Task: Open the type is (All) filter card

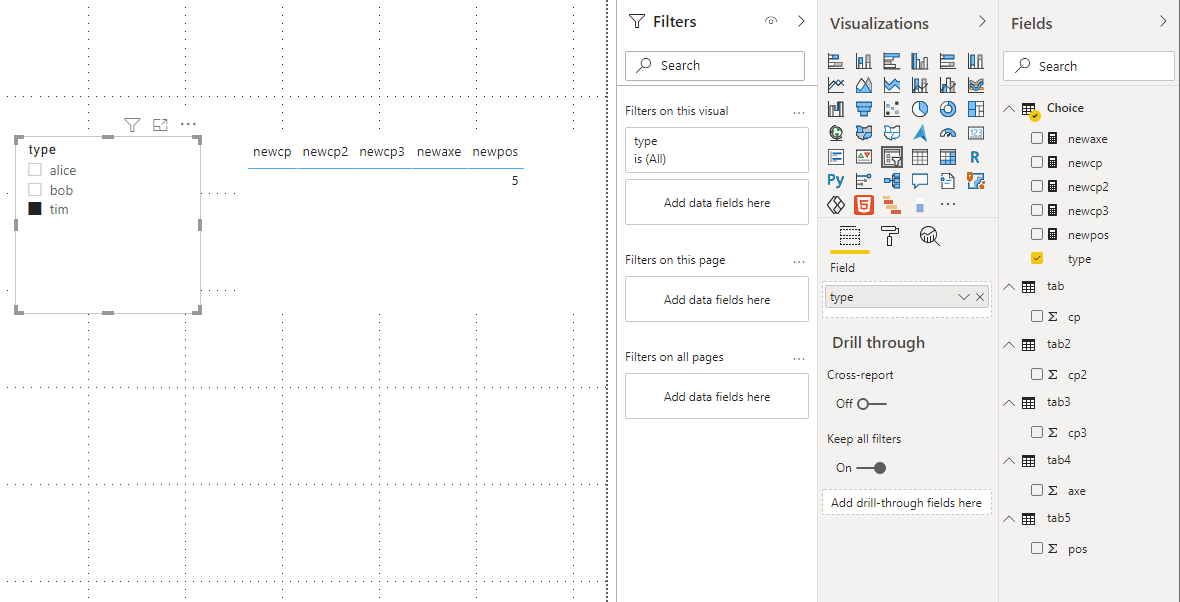Action: (x=716, y=150)
